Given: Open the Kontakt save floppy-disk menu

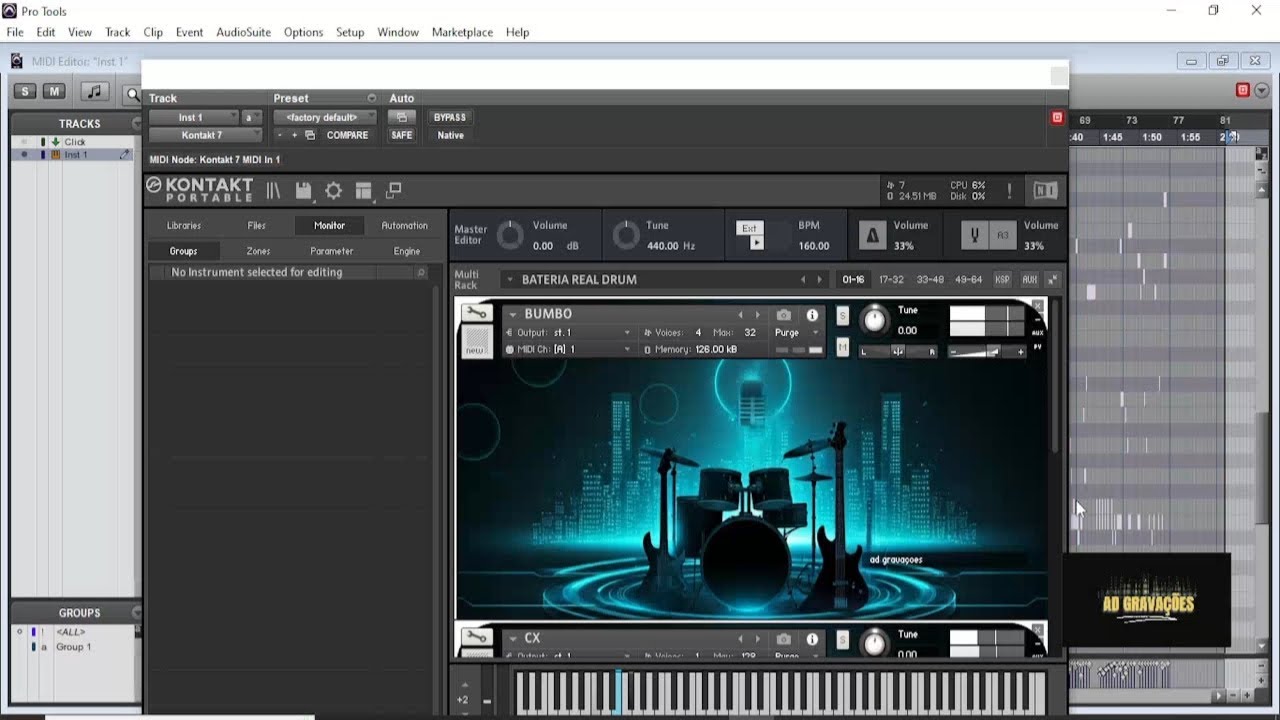Looking at the screenshot, I should point(304,191).
